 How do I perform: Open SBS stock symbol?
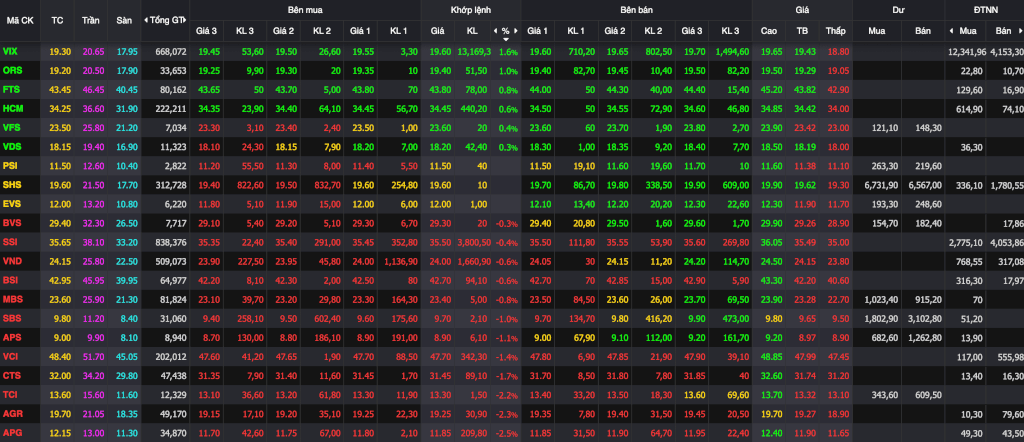(12, 319)
